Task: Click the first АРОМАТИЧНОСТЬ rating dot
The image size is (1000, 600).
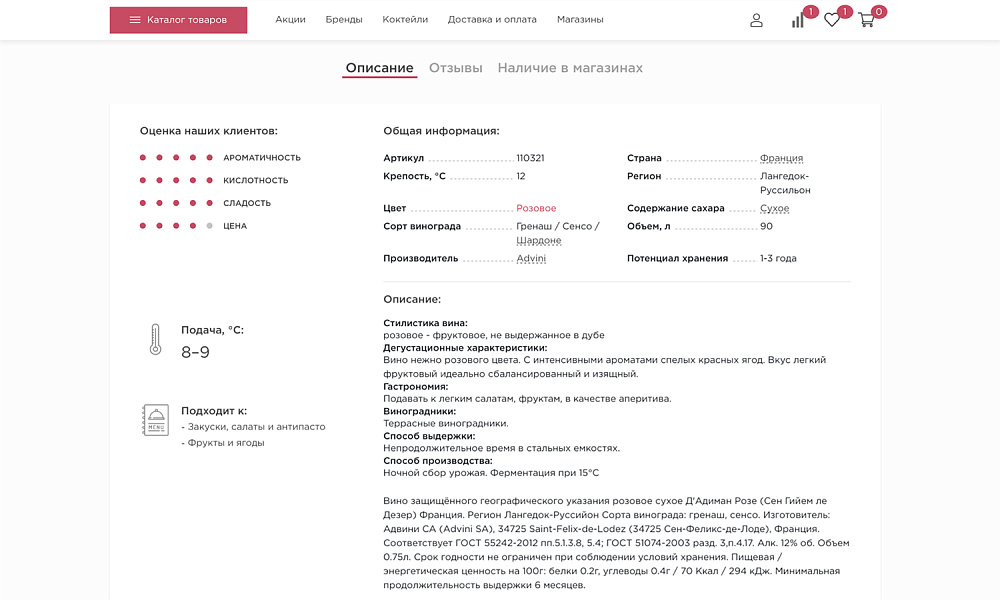Action: tap(143, 157)
